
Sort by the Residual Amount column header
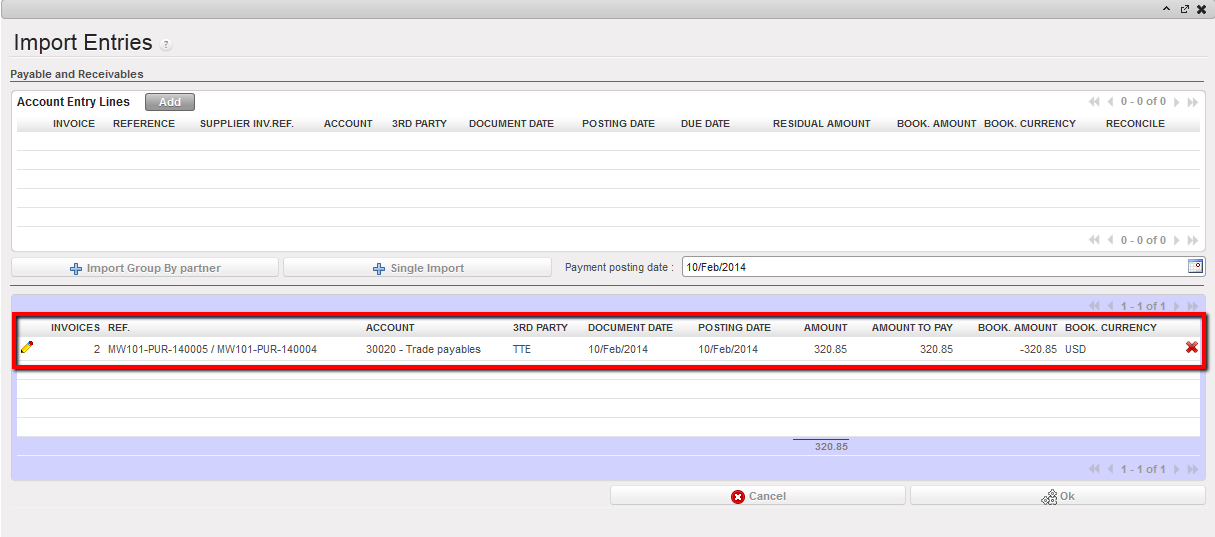click(821, 124)
